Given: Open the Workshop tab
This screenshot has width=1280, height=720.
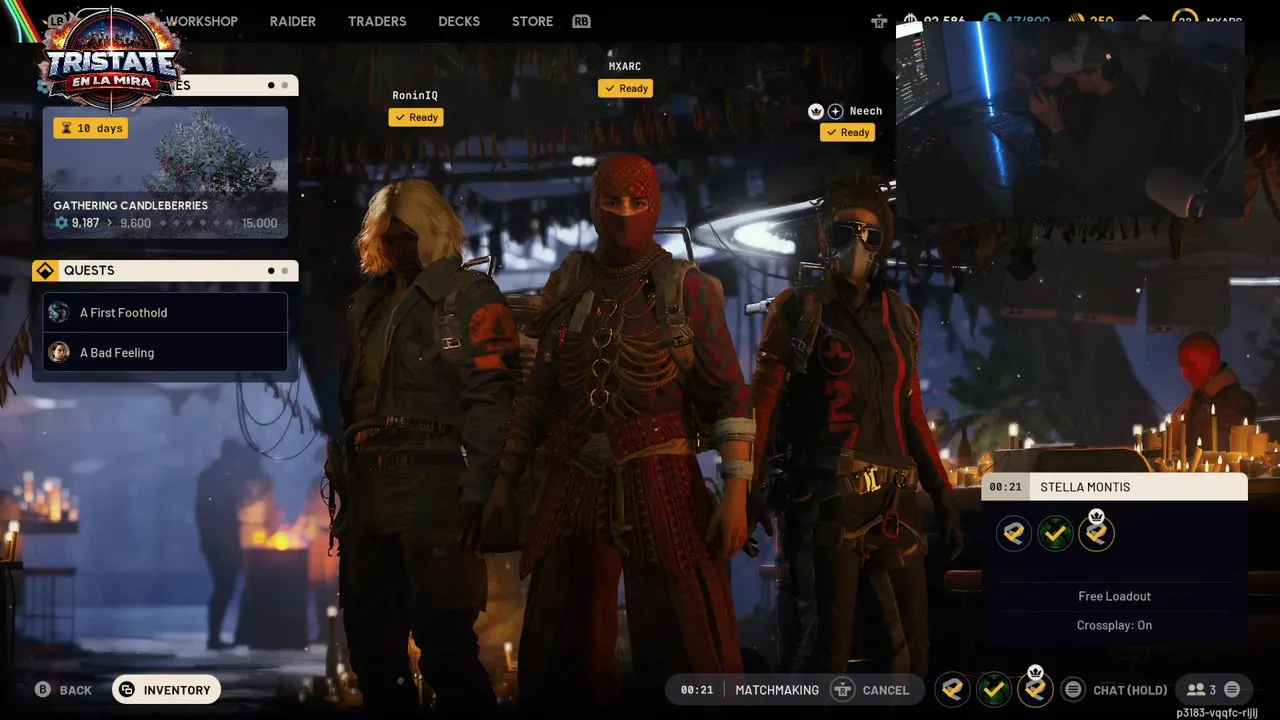Looking at the screenshot, I should coord(201,21).
